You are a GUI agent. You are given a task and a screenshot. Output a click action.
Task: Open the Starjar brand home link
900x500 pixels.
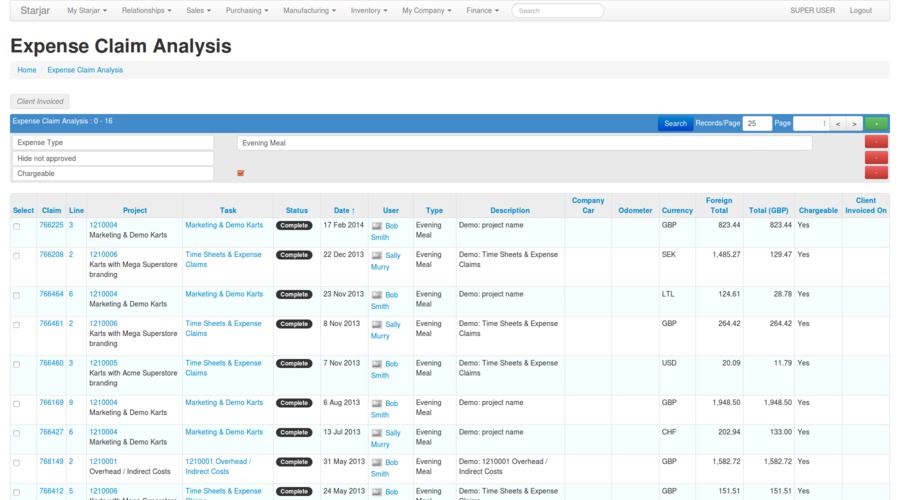pyautogui.click(x=35, y=10)
